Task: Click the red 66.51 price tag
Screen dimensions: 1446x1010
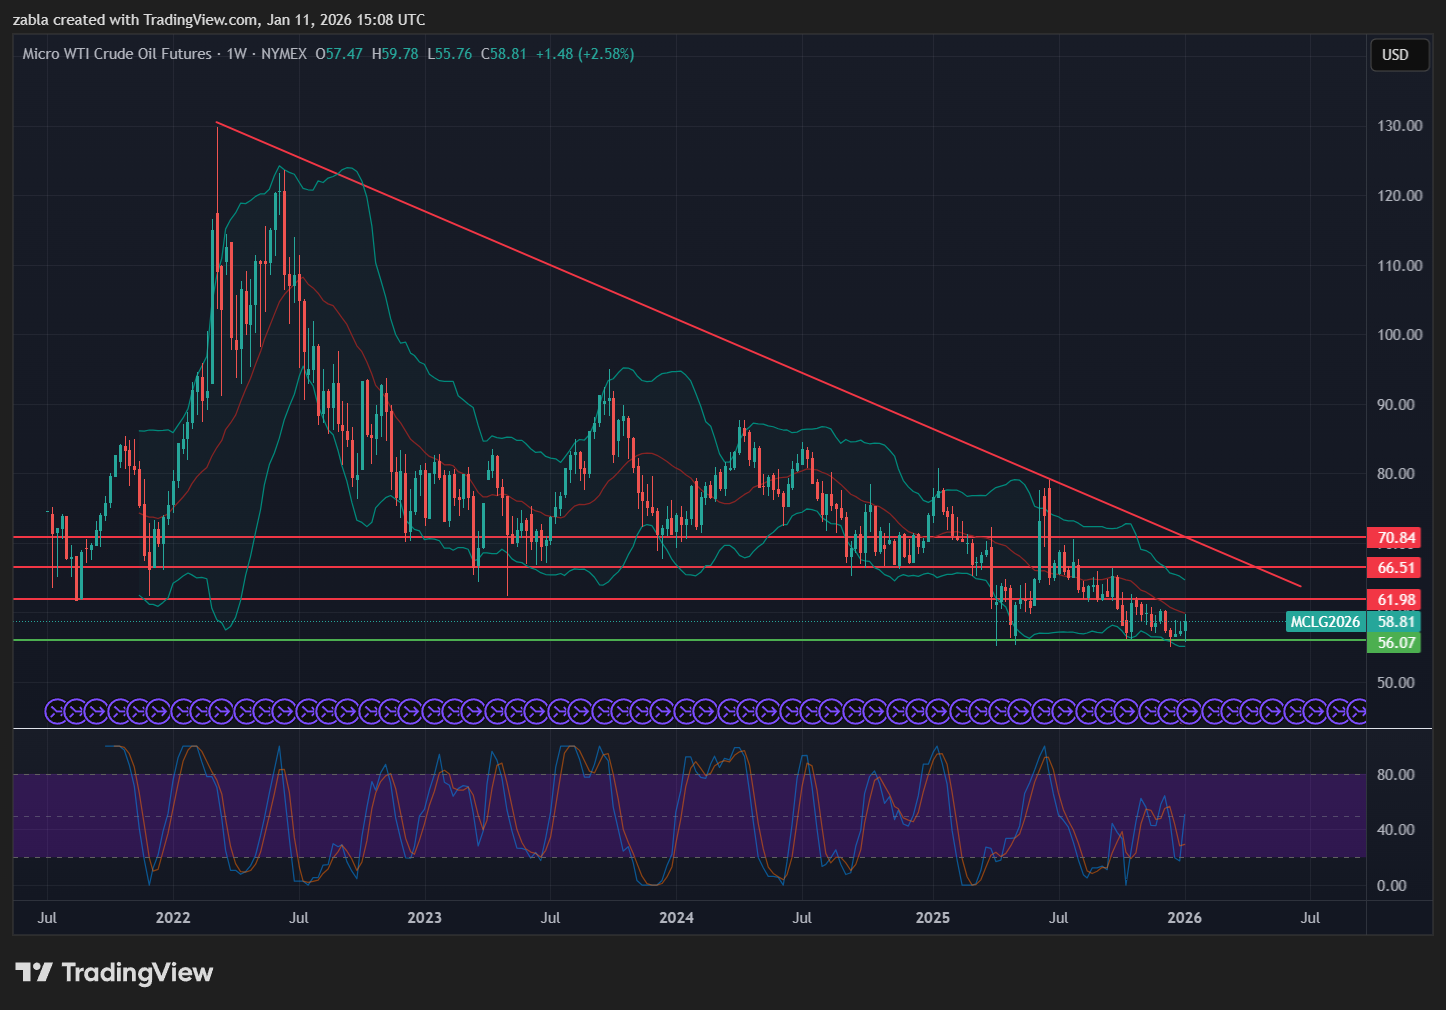Action: pos(1396,567)
